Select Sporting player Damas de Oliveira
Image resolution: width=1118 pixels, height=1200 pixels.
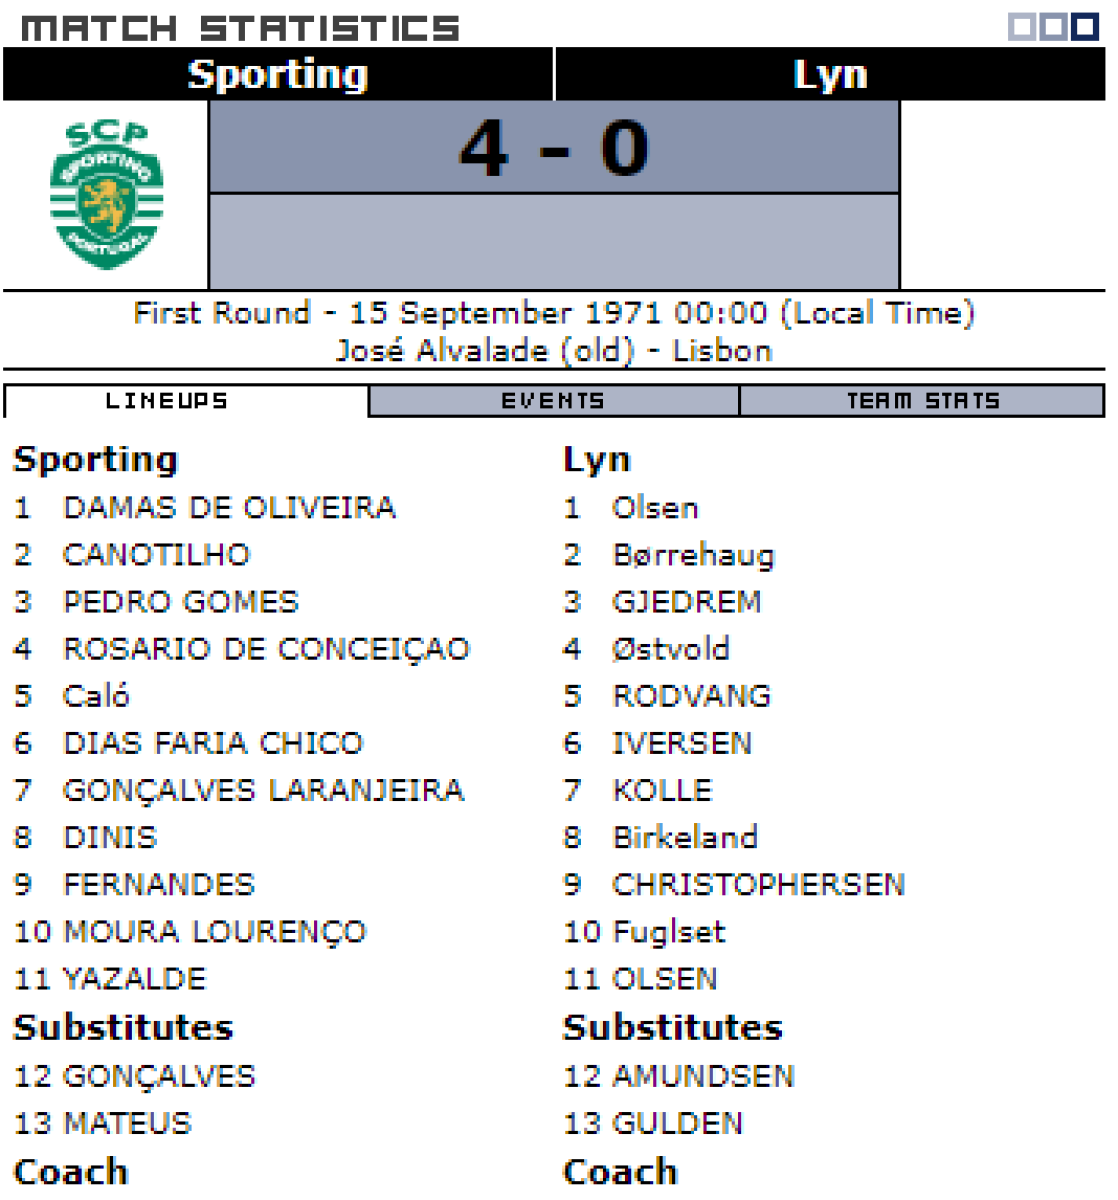(229, 508)
